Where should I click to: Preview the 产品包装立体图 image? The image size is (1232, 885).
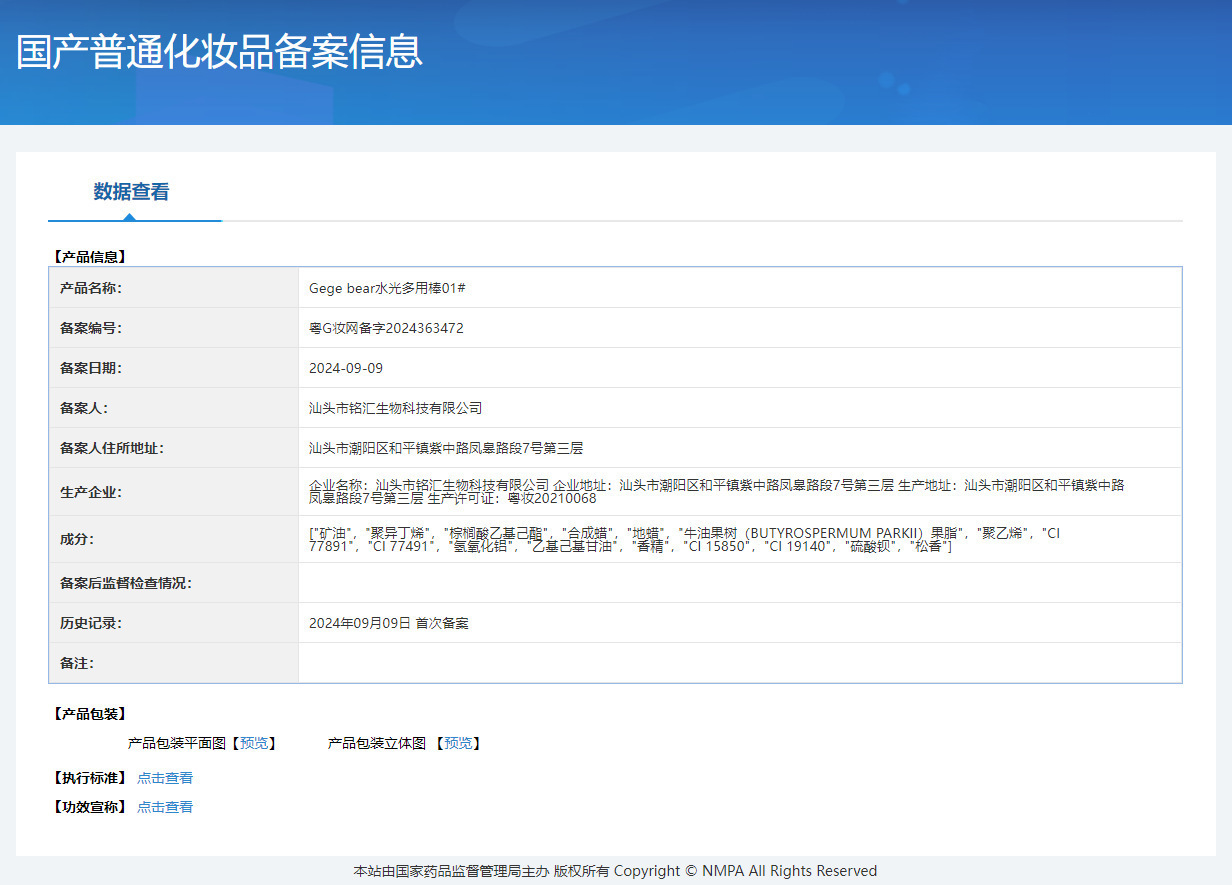(x=458, y=743)
